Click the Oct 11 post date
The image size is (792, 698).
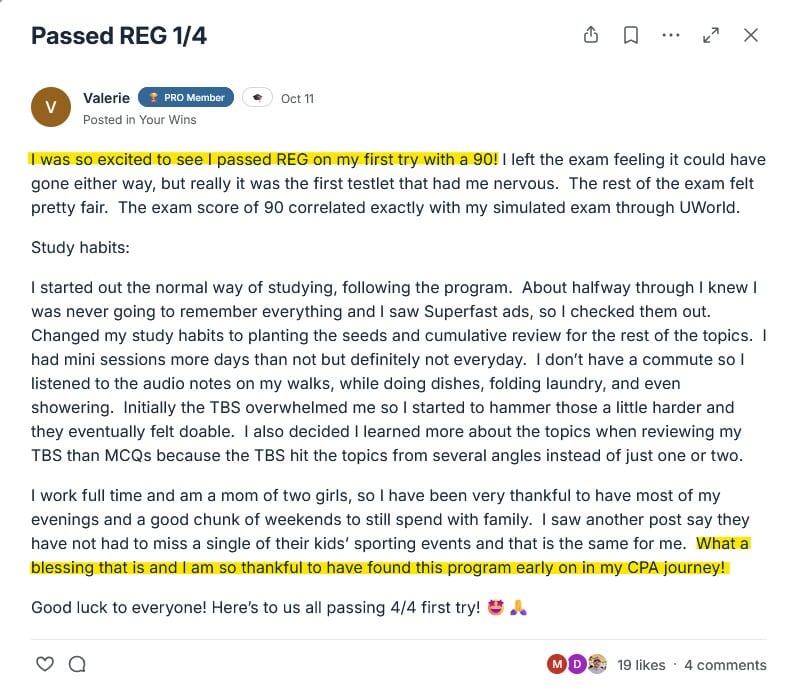297,98
